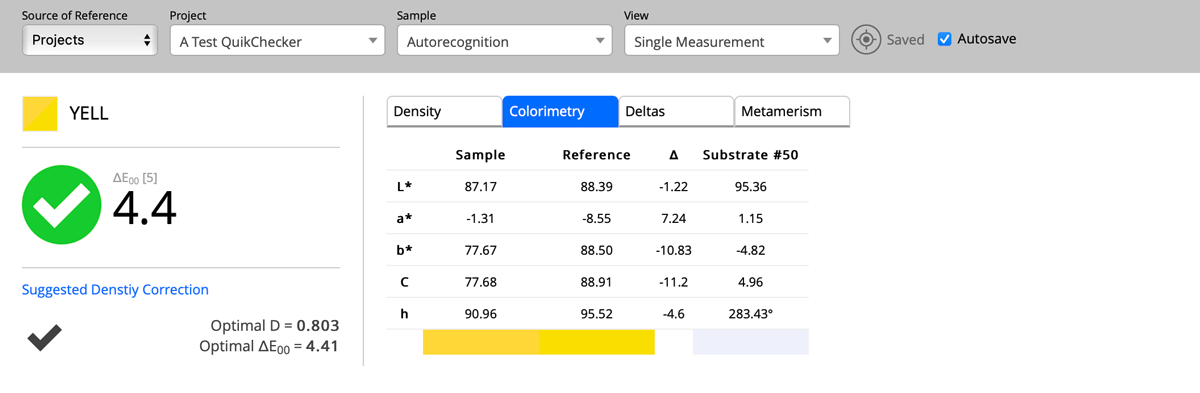Click the Reference yellow color swatch

click(x=597, y=341)
